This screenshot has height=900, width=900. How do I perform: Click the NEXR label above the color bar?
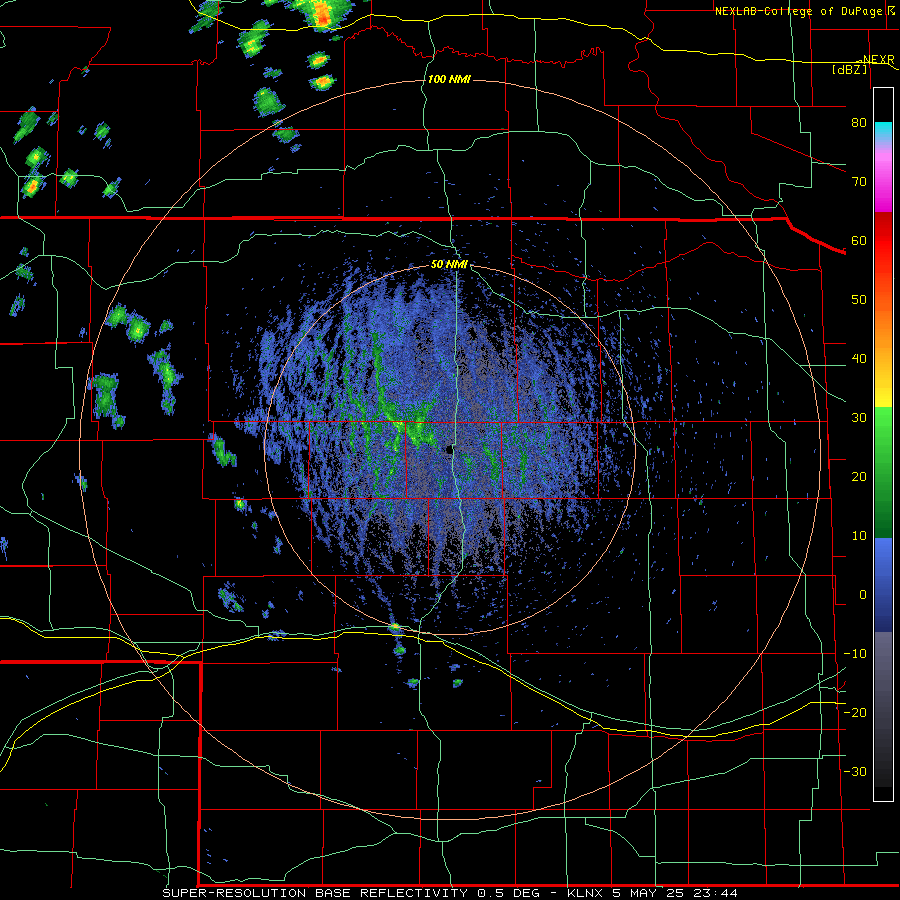tap(878, 60)
